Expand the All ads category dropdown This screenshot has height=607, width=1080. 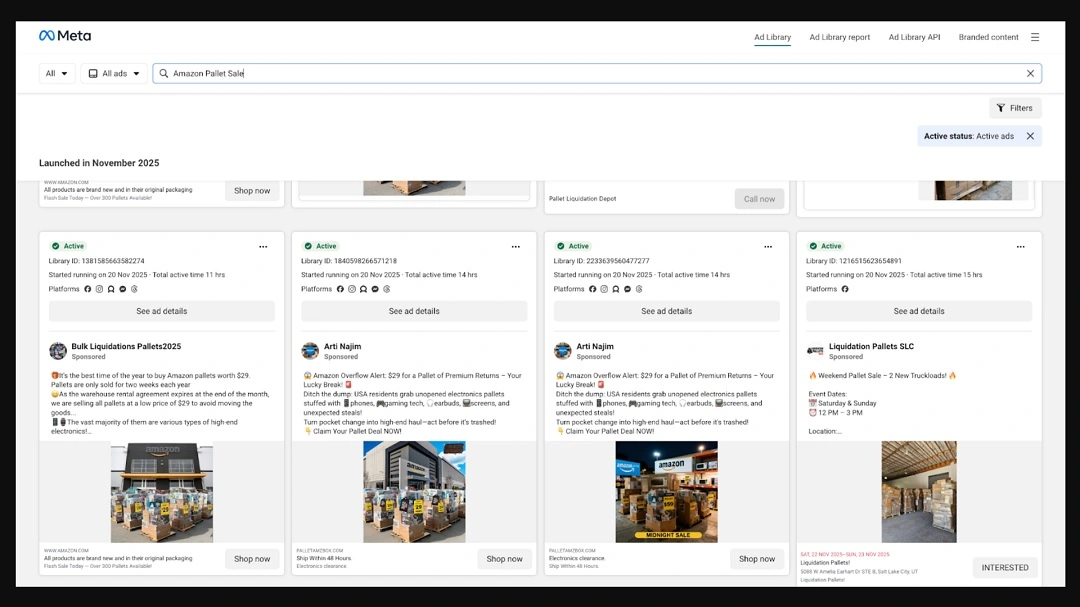point(111,73)
